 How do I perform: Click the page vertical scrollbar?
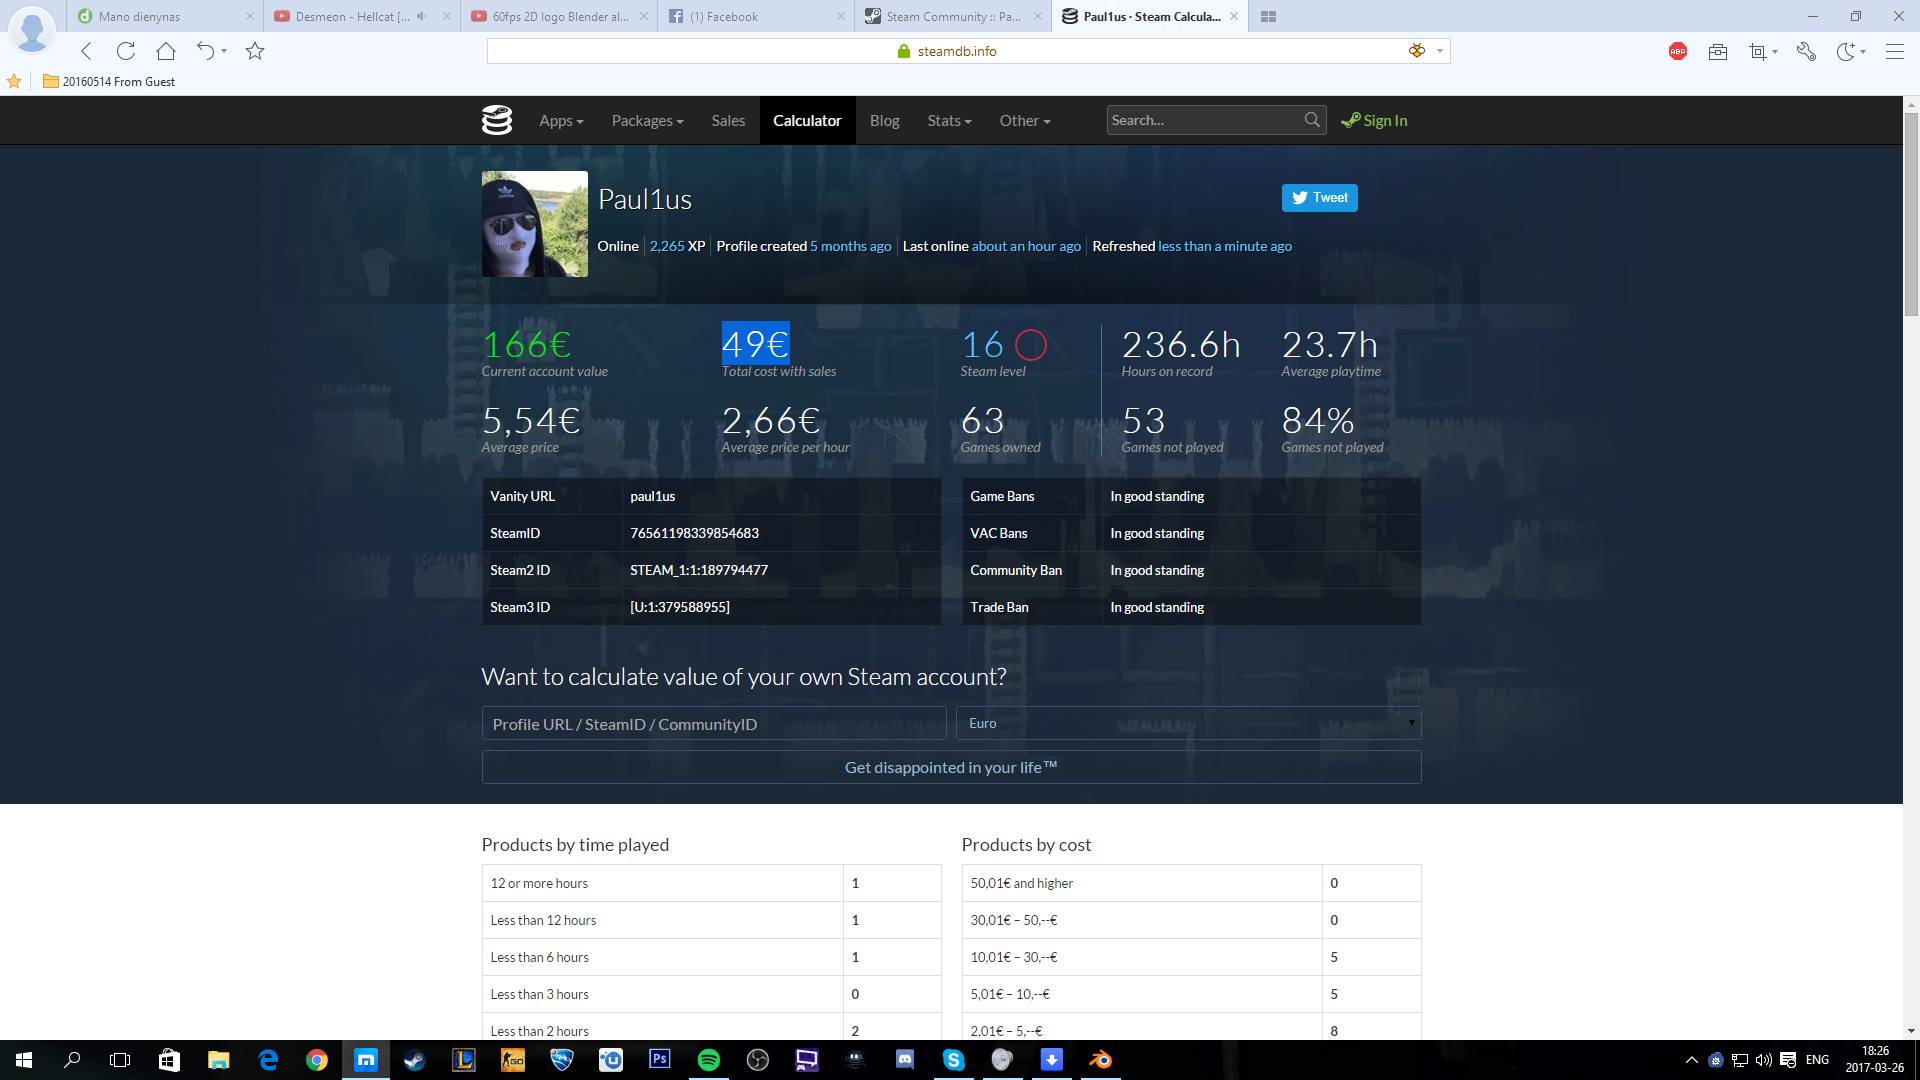pos(1911,215)
